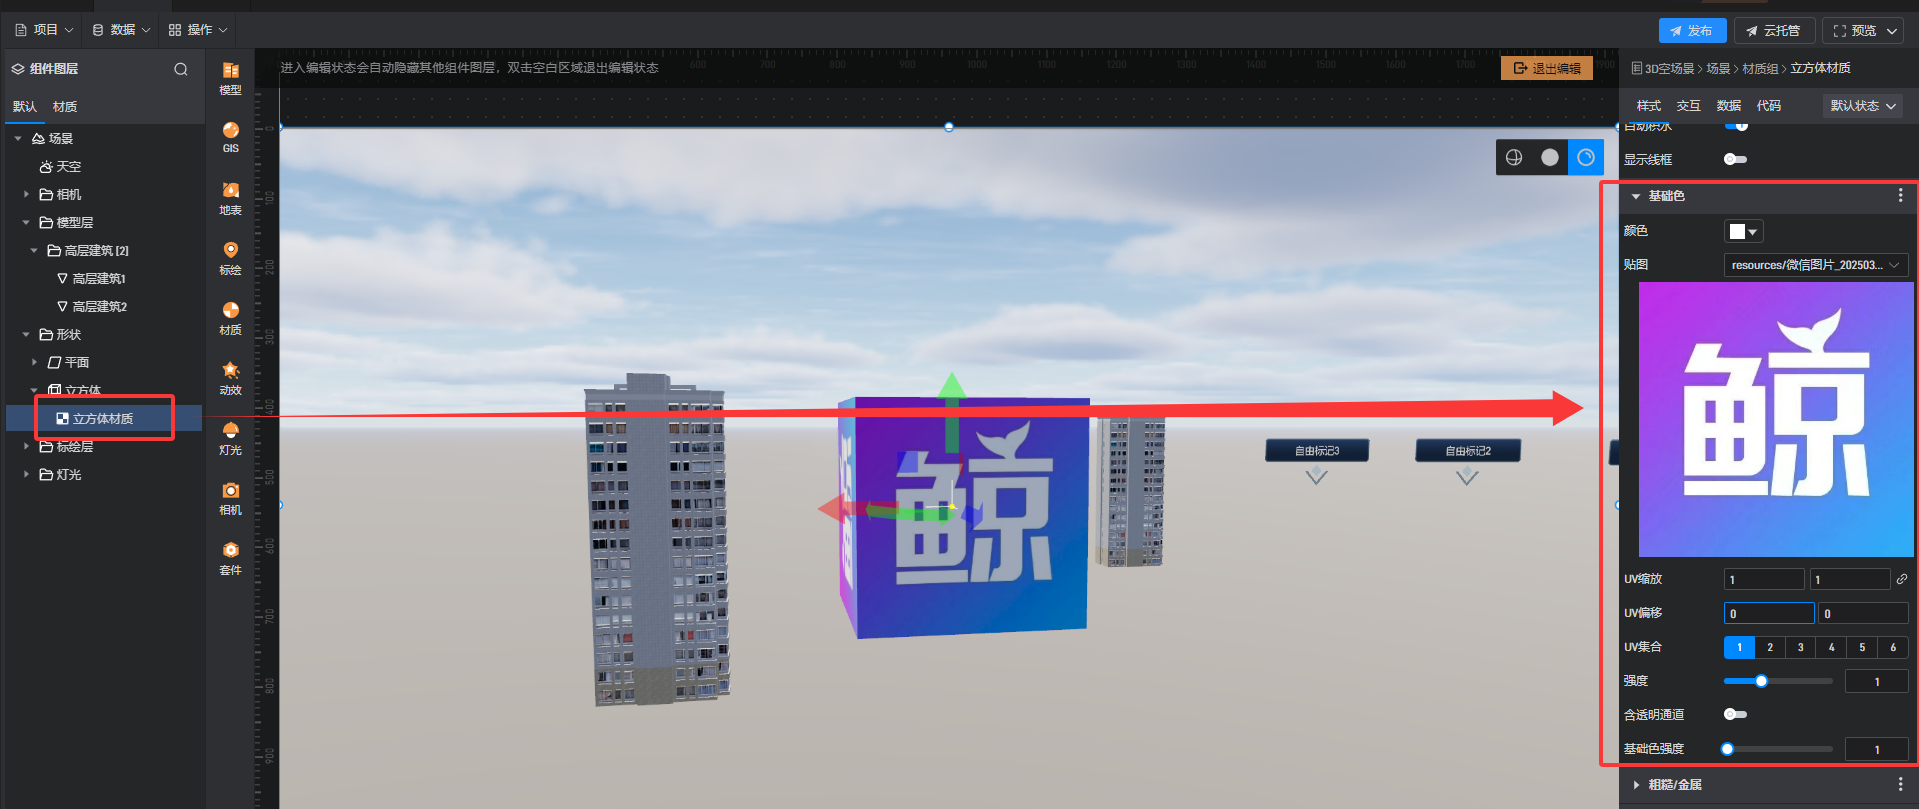Click the UV缩放 link lock icon

[1902, 579]
